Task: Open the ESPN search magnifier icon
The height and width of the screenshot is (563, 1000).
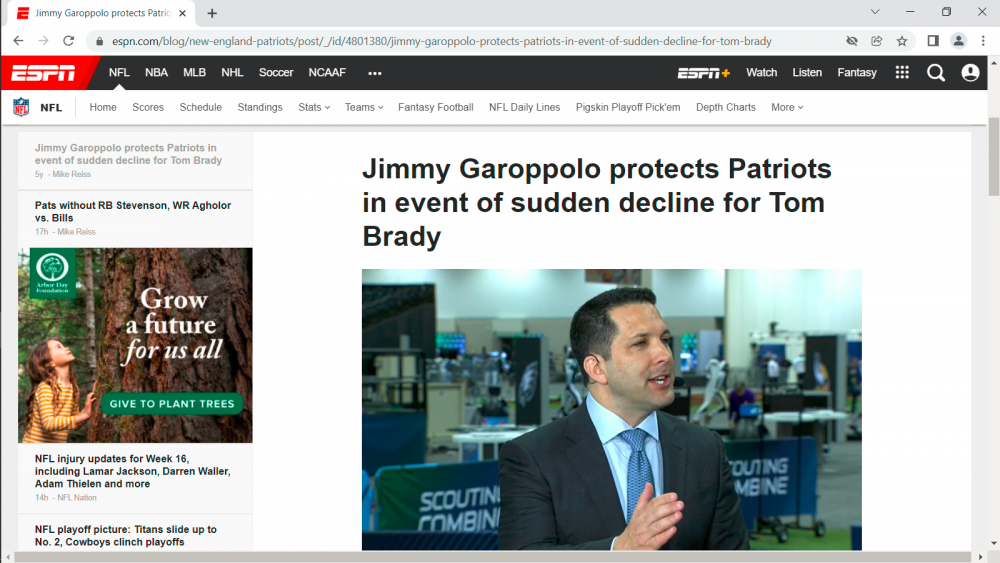Action: pos(936,73)
